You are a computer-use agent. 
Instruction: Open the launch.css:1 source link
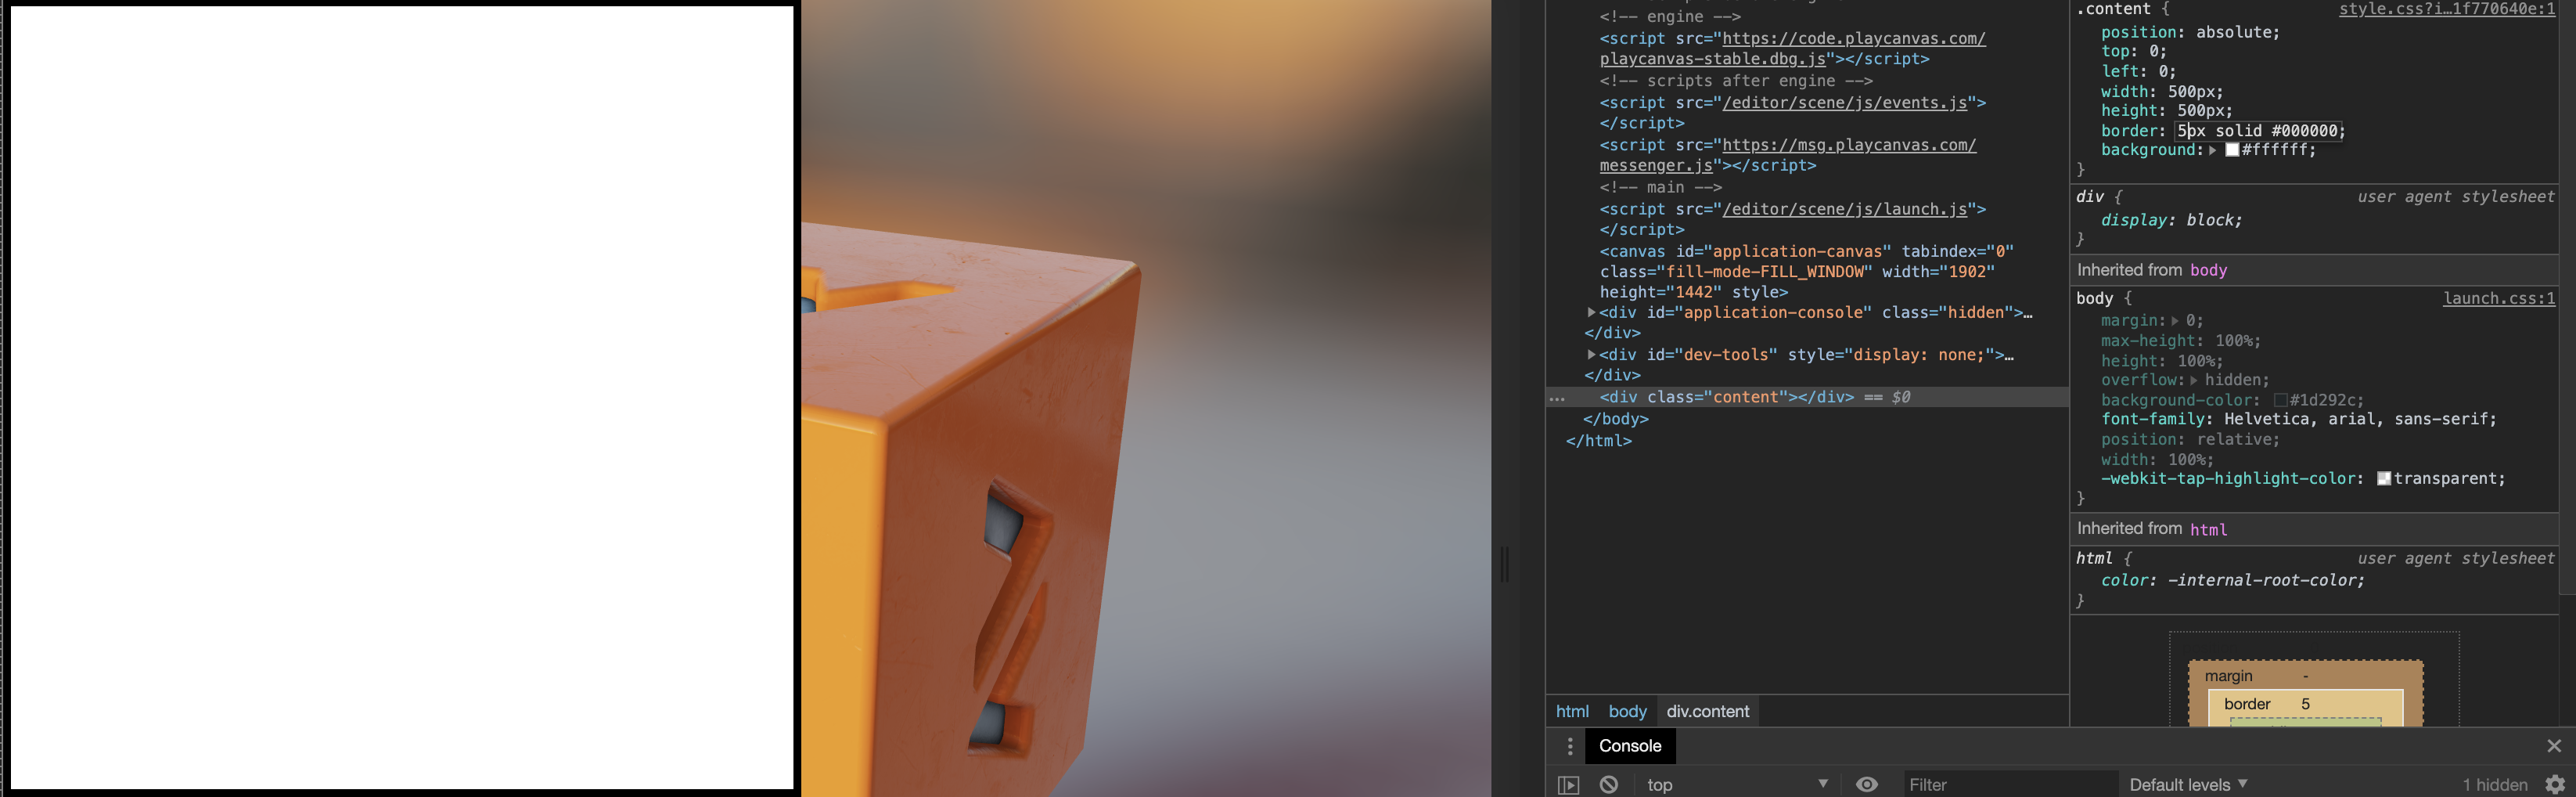click(2499, 299)
